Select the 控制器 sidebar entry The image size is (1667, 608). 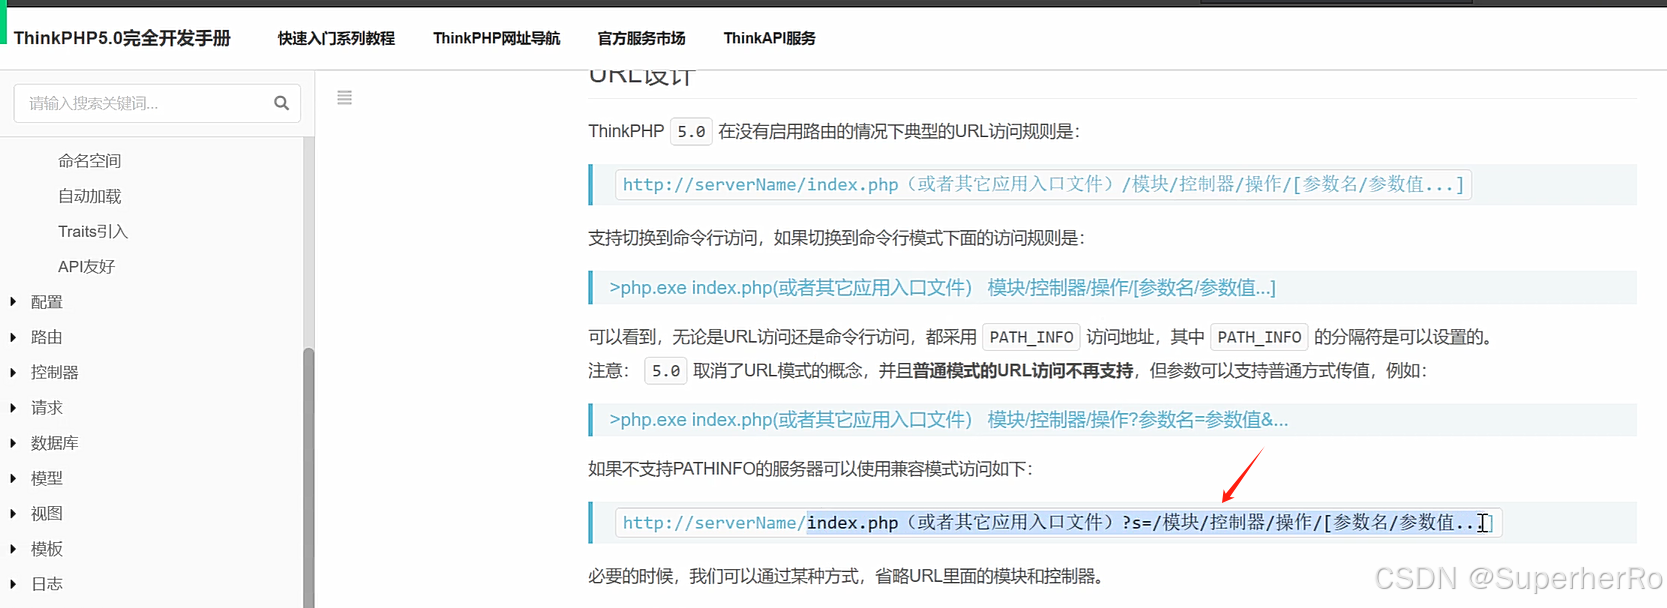point(55,372)
